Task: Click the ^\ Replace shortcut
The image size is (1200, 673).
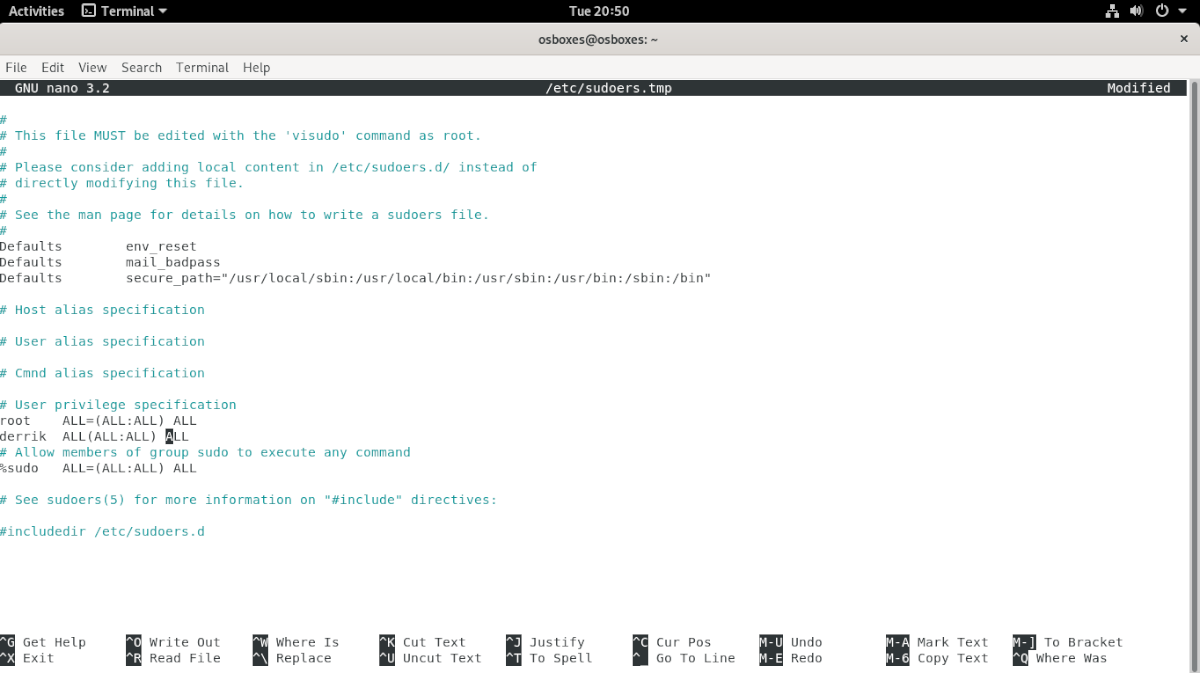Action: click(x=292, y=658)
